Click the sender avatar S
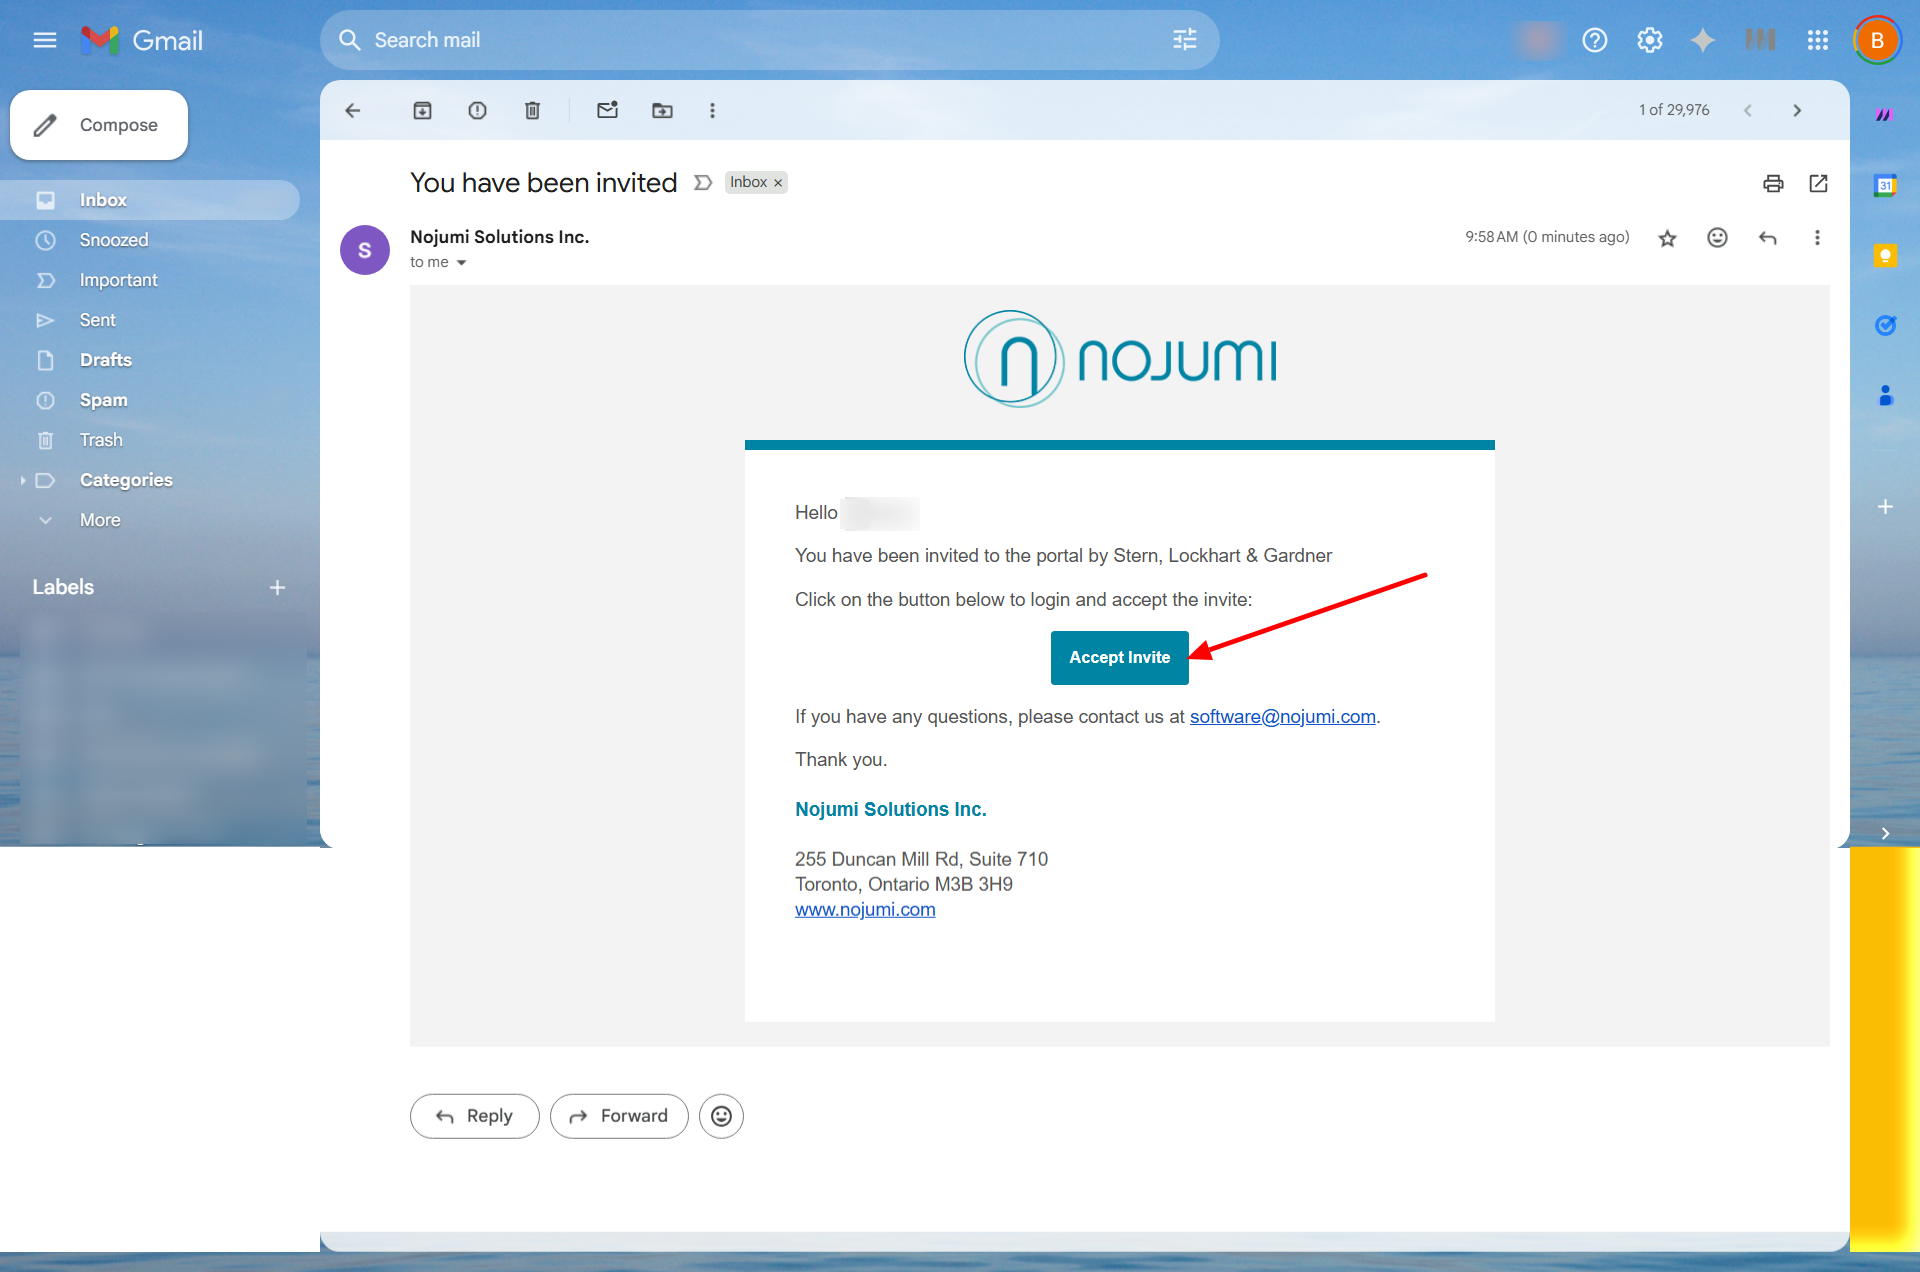 point(365,250)
